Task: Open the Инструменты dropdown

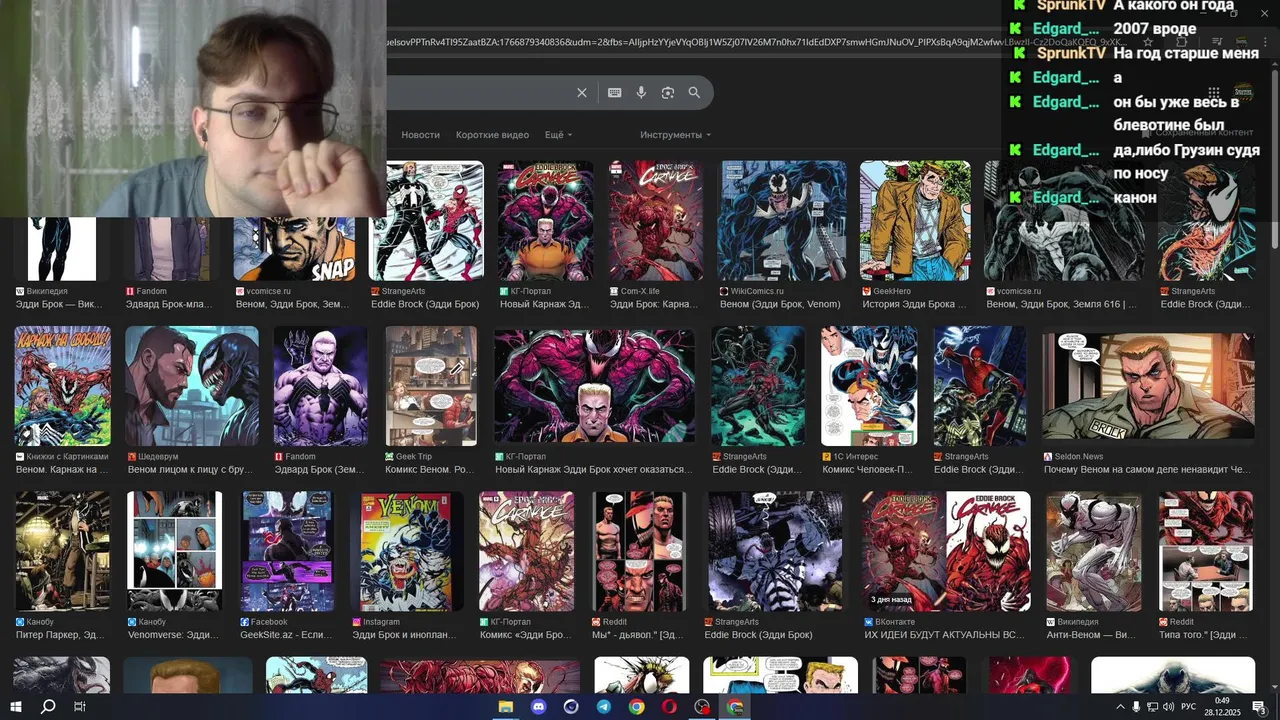Action: tap(676, 135)
